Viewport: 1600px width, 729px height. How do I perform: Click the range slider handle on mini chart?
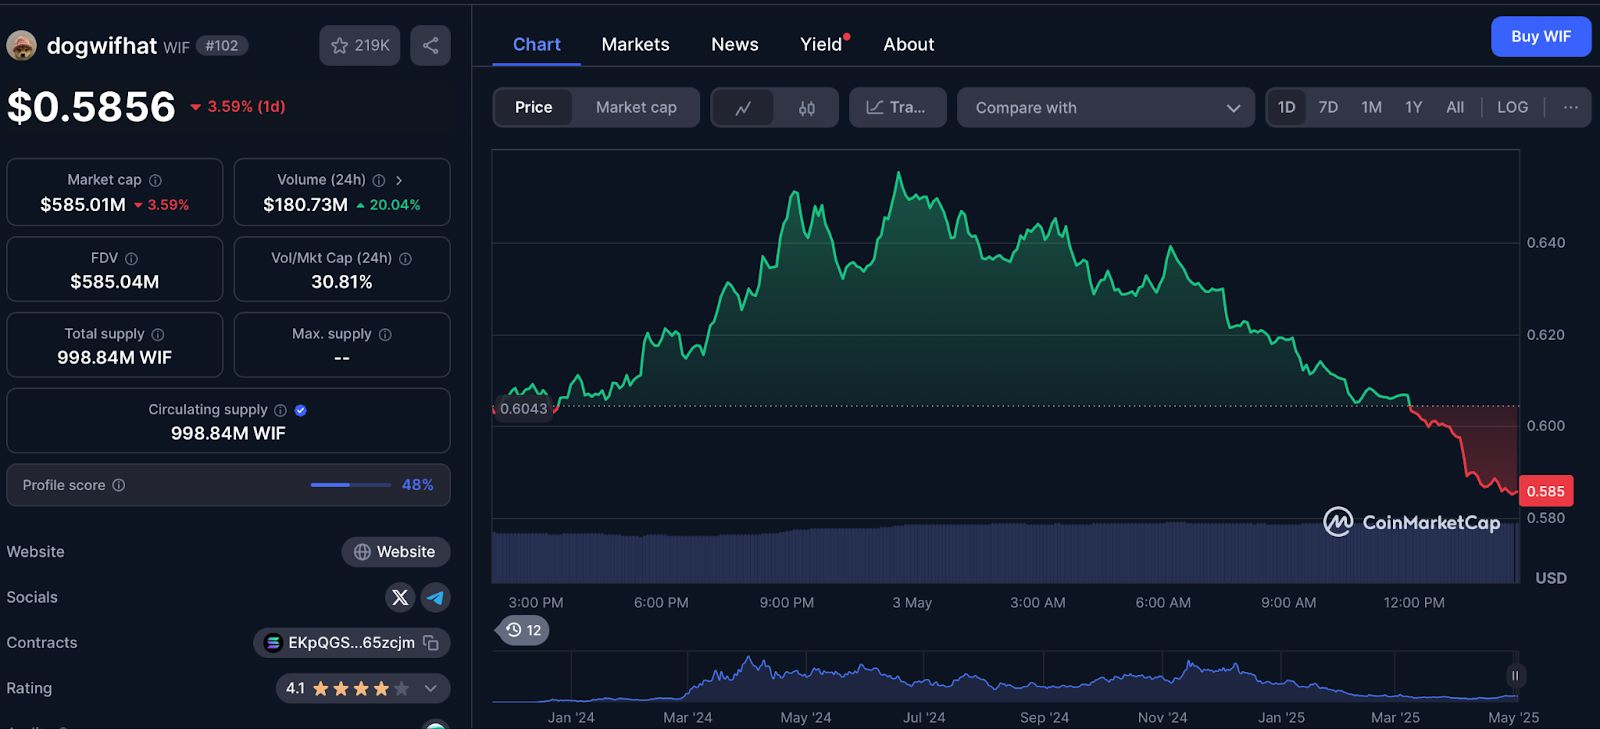click(x=1514, y=676)
